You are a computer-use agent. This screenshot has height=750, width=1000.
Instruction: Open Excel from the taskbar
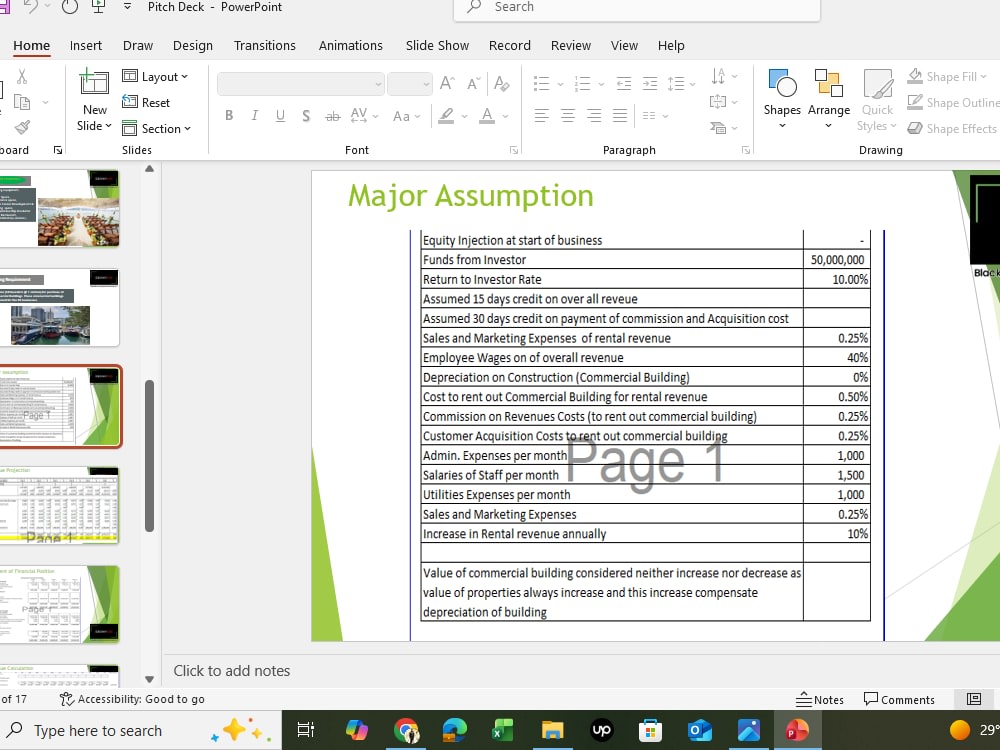(503, 730)
